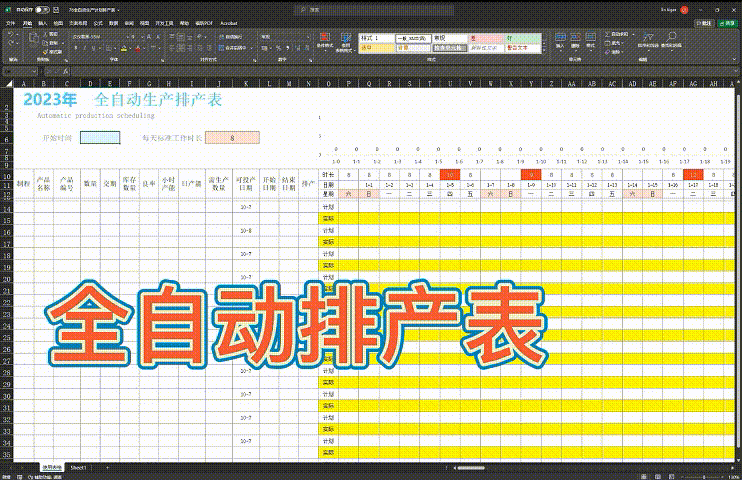Click the Insert cells icon
The image size is (742, 480).
[560, 38]
